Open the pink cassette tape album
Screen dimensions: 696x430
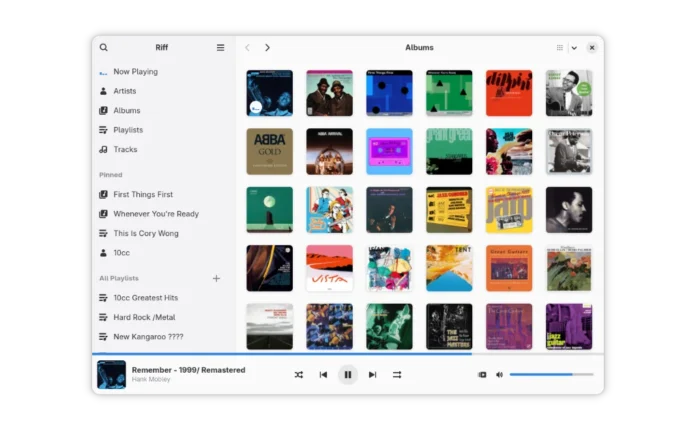pos(389,151)
